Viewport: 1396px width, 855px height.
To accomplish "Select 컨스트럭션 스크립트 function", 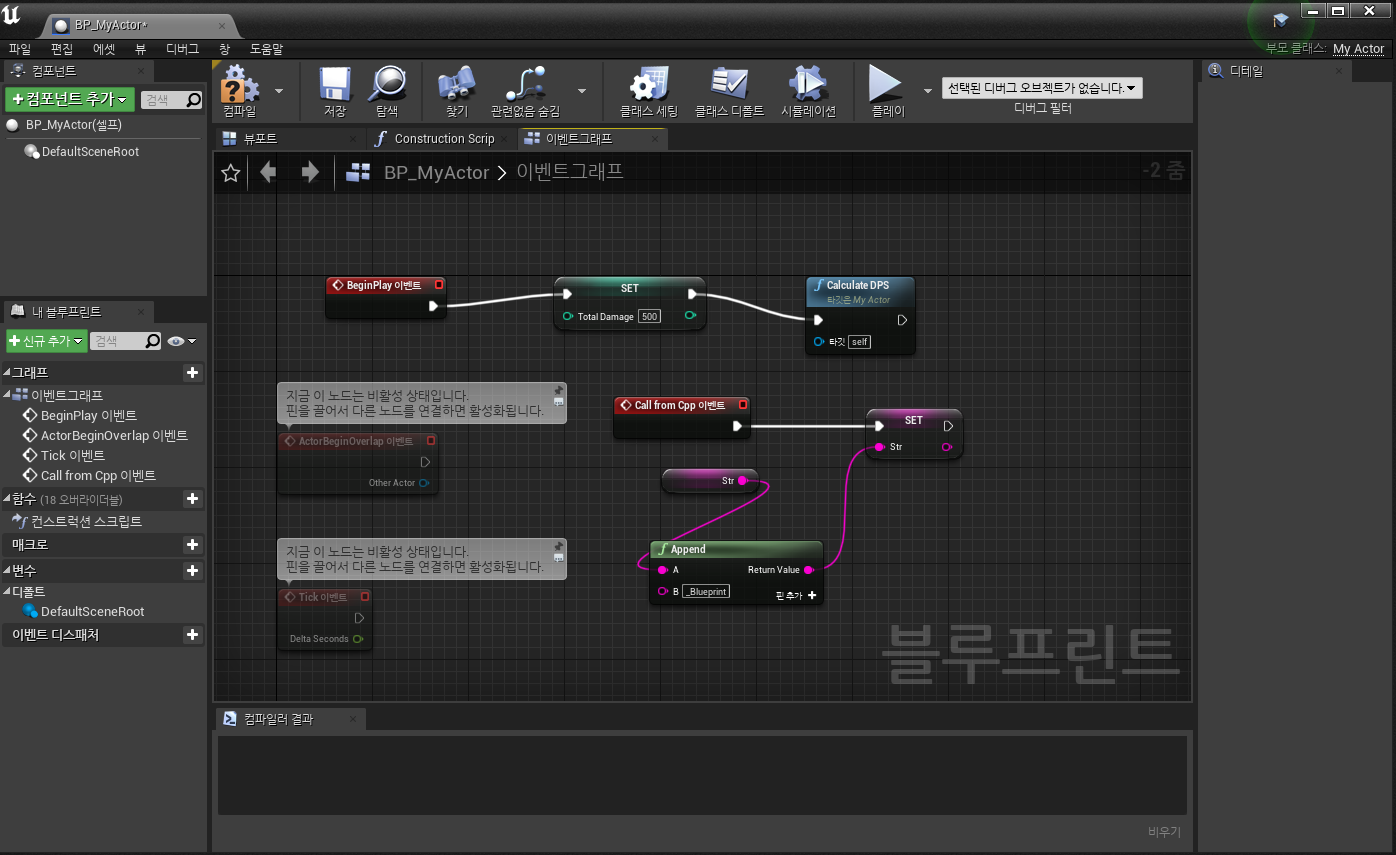I will coord(77,521).
